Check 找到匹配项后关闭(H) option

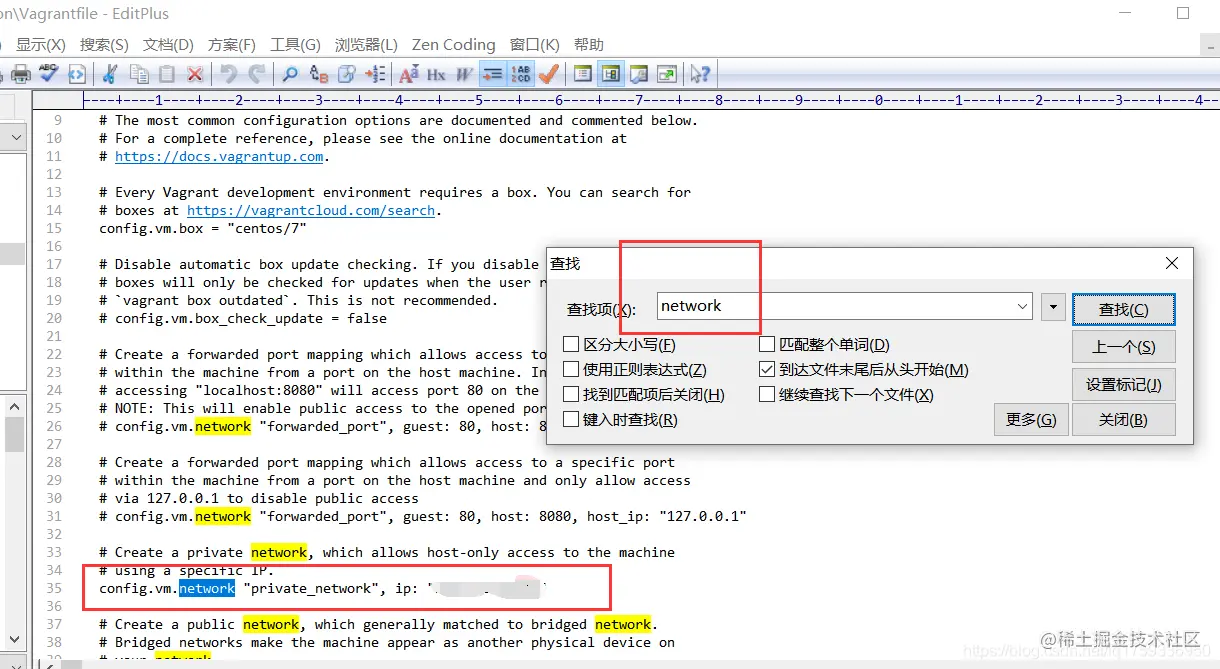[x=571, y=395]
